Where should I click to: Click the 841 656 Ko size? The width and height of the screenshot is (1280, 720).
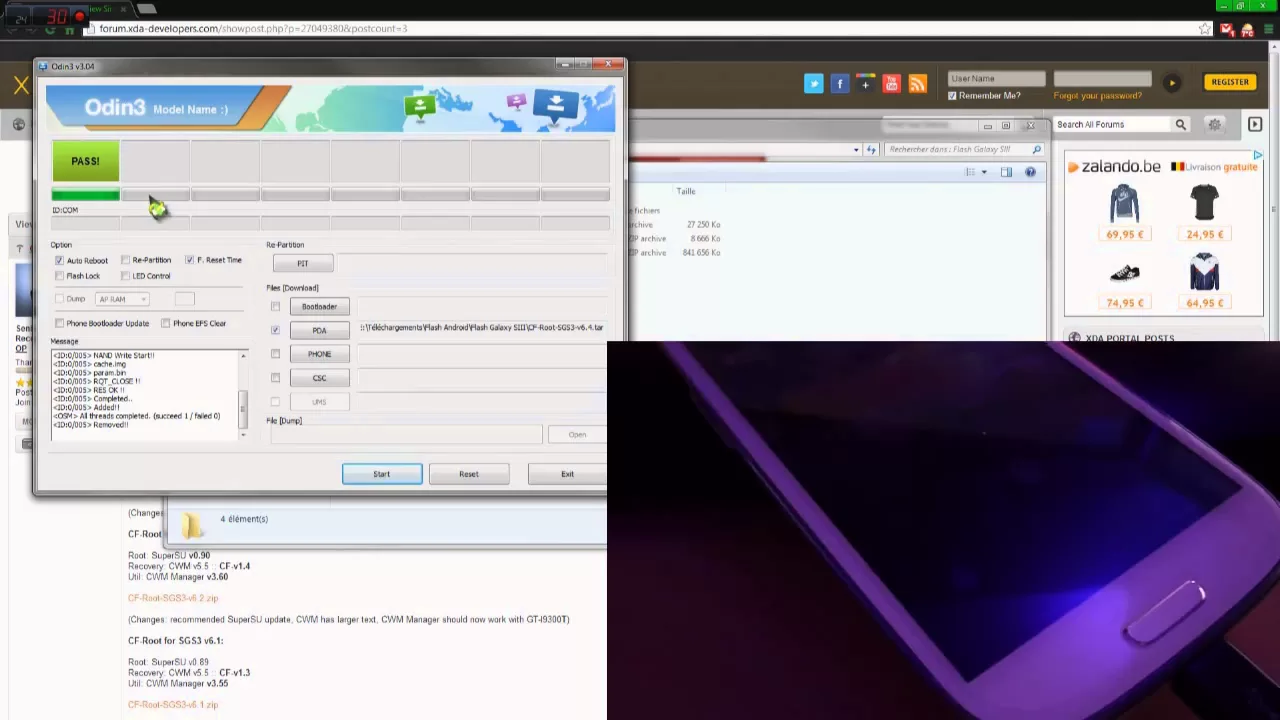tap(701, 253)
